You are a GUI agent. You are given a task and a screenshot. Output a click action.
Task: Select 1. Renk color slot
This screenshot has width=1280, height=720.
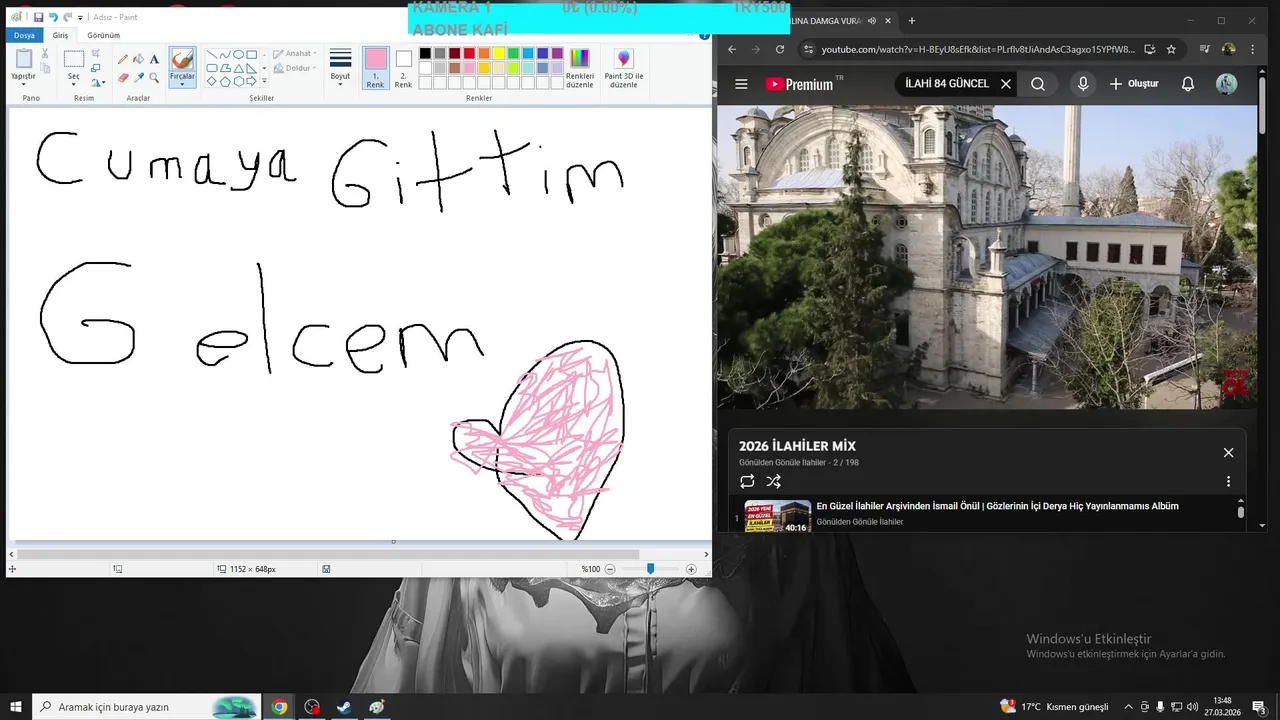click(x=375, y=68)
